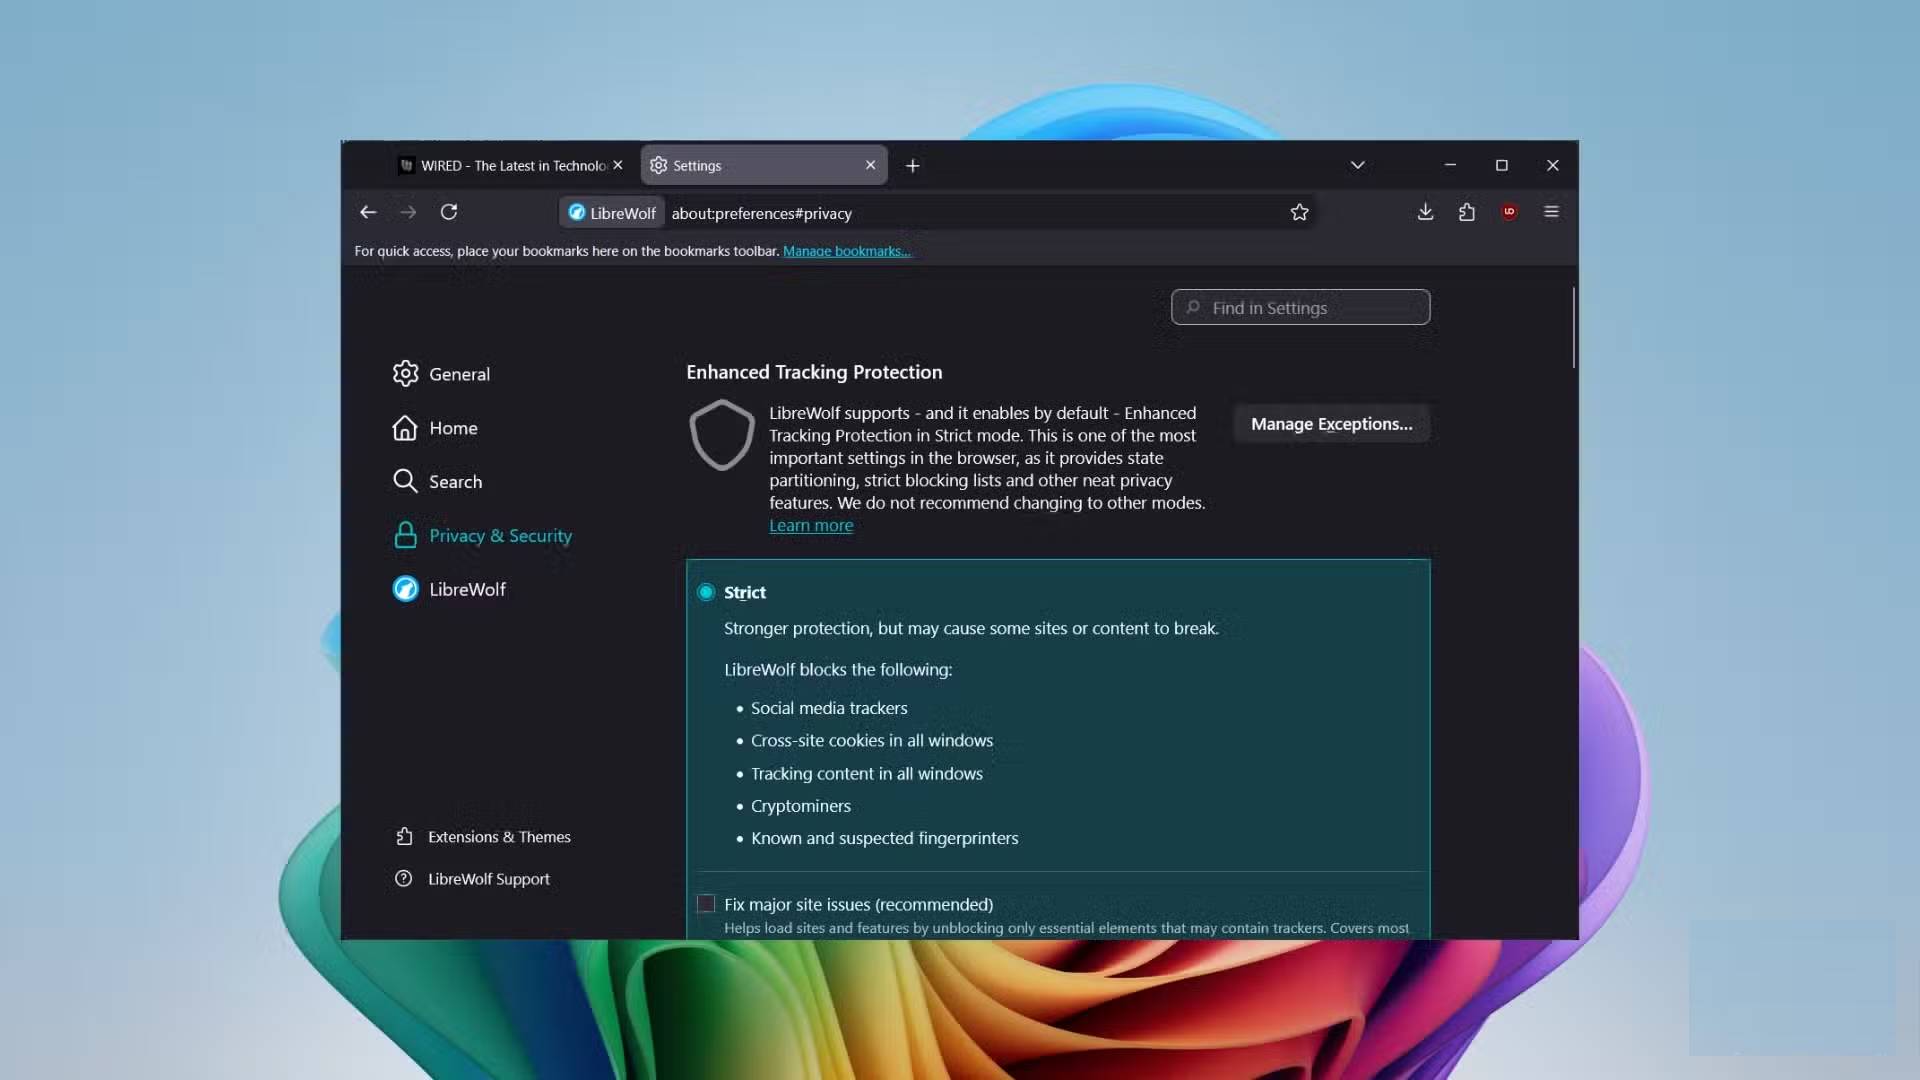This screenshot has width=1920, height=1080.
Task: Open Privacy & Security via the padlock icon
Action: coord(406,535)
